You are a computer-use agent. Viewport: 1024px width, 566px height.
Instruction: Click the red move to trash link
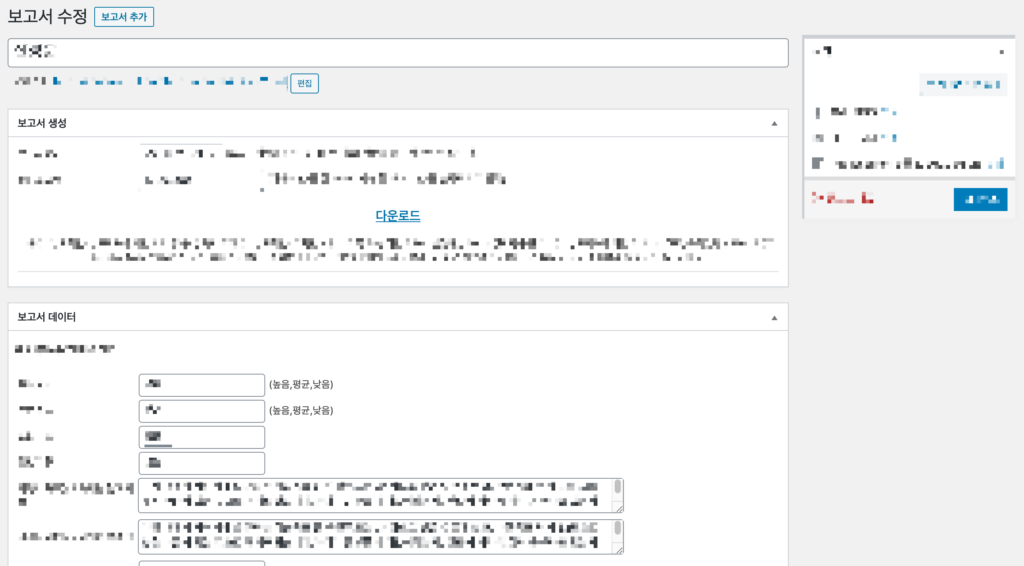pos(843,200)
